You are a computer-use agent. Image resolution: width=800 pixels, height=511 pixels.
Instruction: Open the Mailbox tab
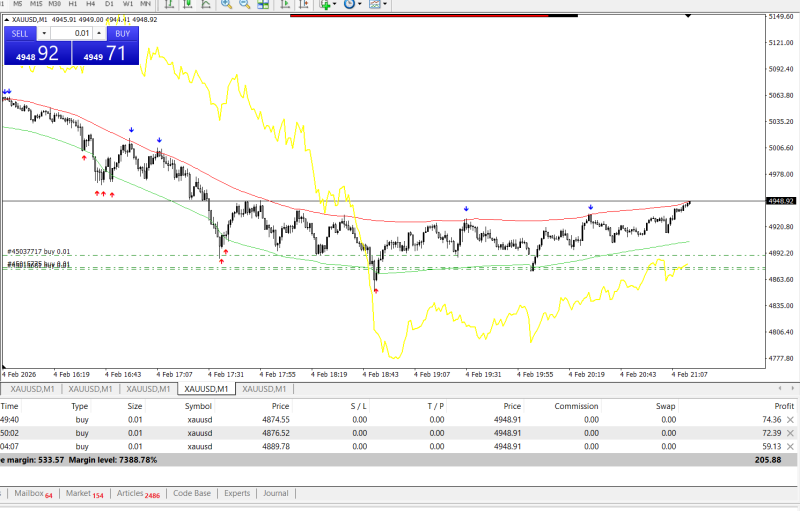click(x=33, y=494)
